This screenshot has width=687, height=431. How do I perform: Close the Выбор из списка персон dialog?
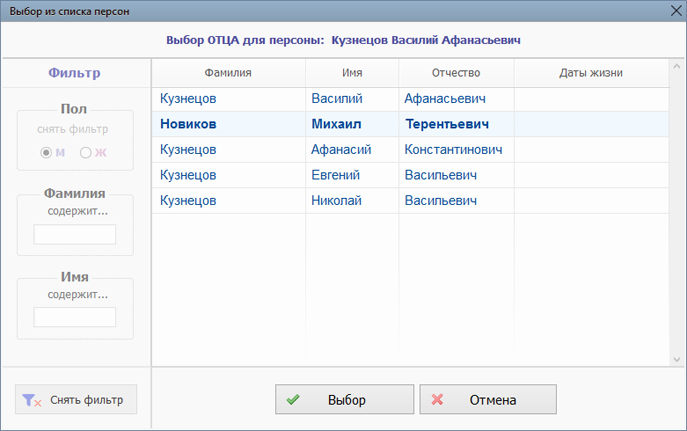coord(676,11)
